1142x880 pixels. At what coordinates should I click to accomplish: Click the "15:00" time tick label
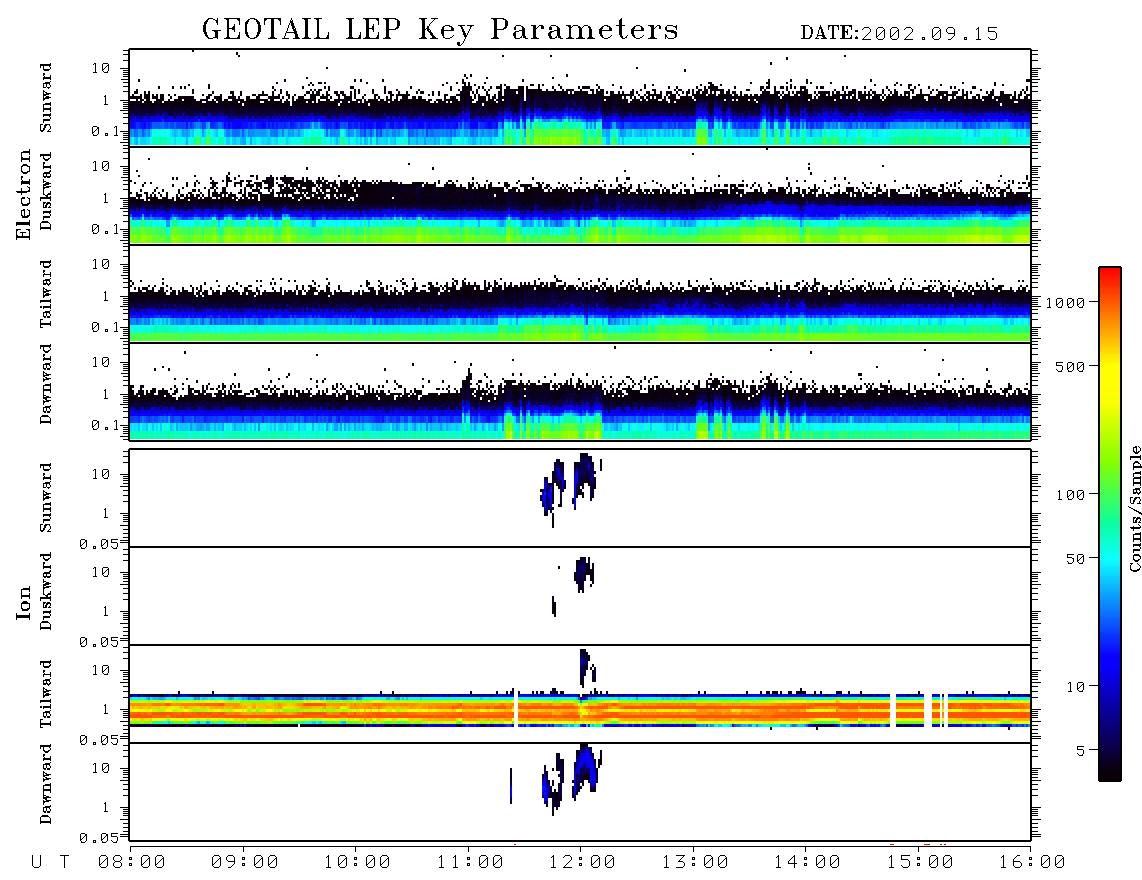click(920, 863)
